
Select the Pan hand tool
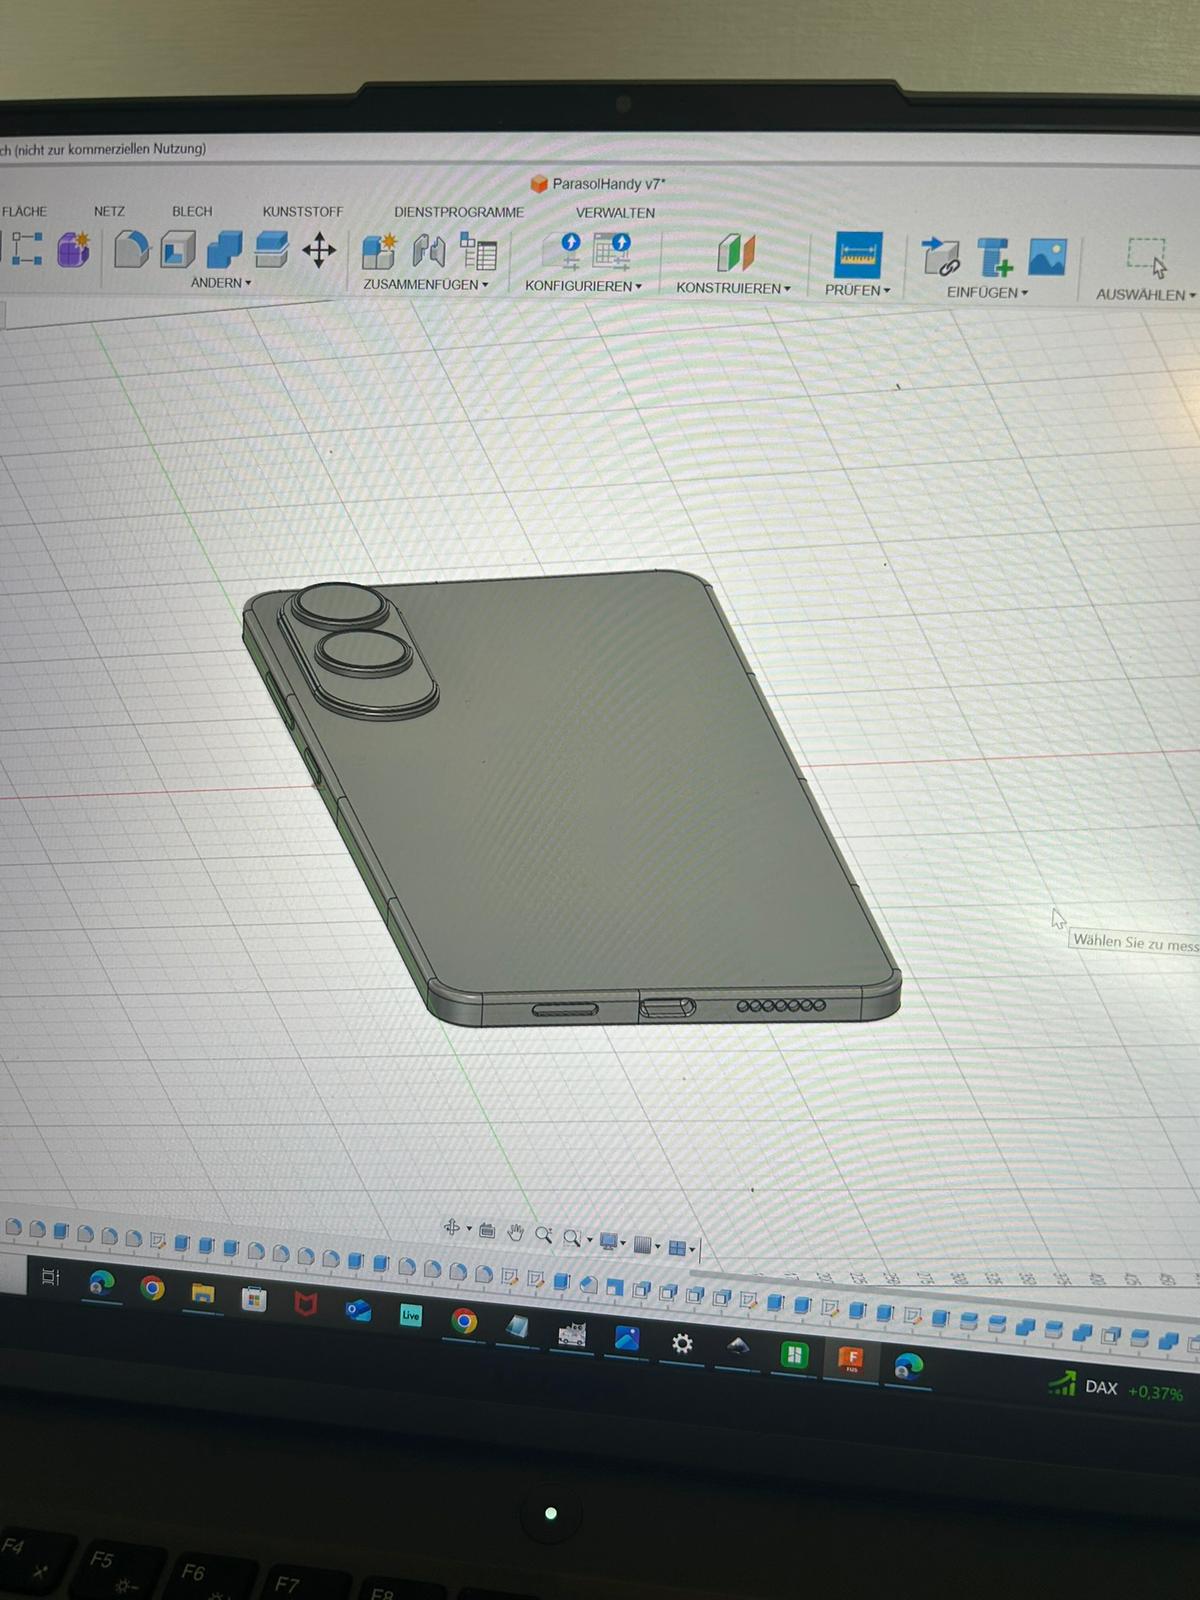[x=515, y=1233]
